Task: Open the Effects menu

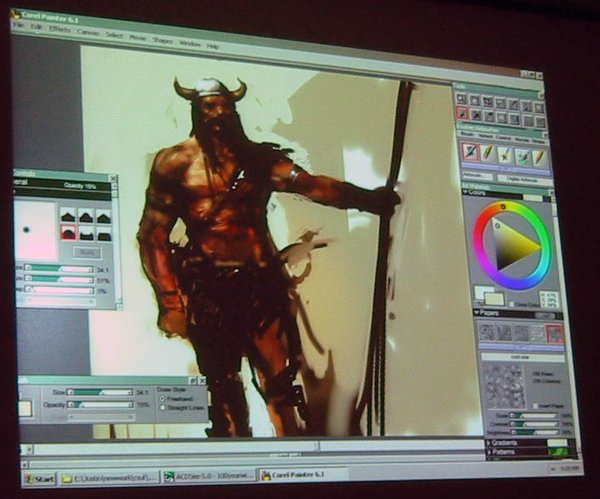Action: coord(60,29)
